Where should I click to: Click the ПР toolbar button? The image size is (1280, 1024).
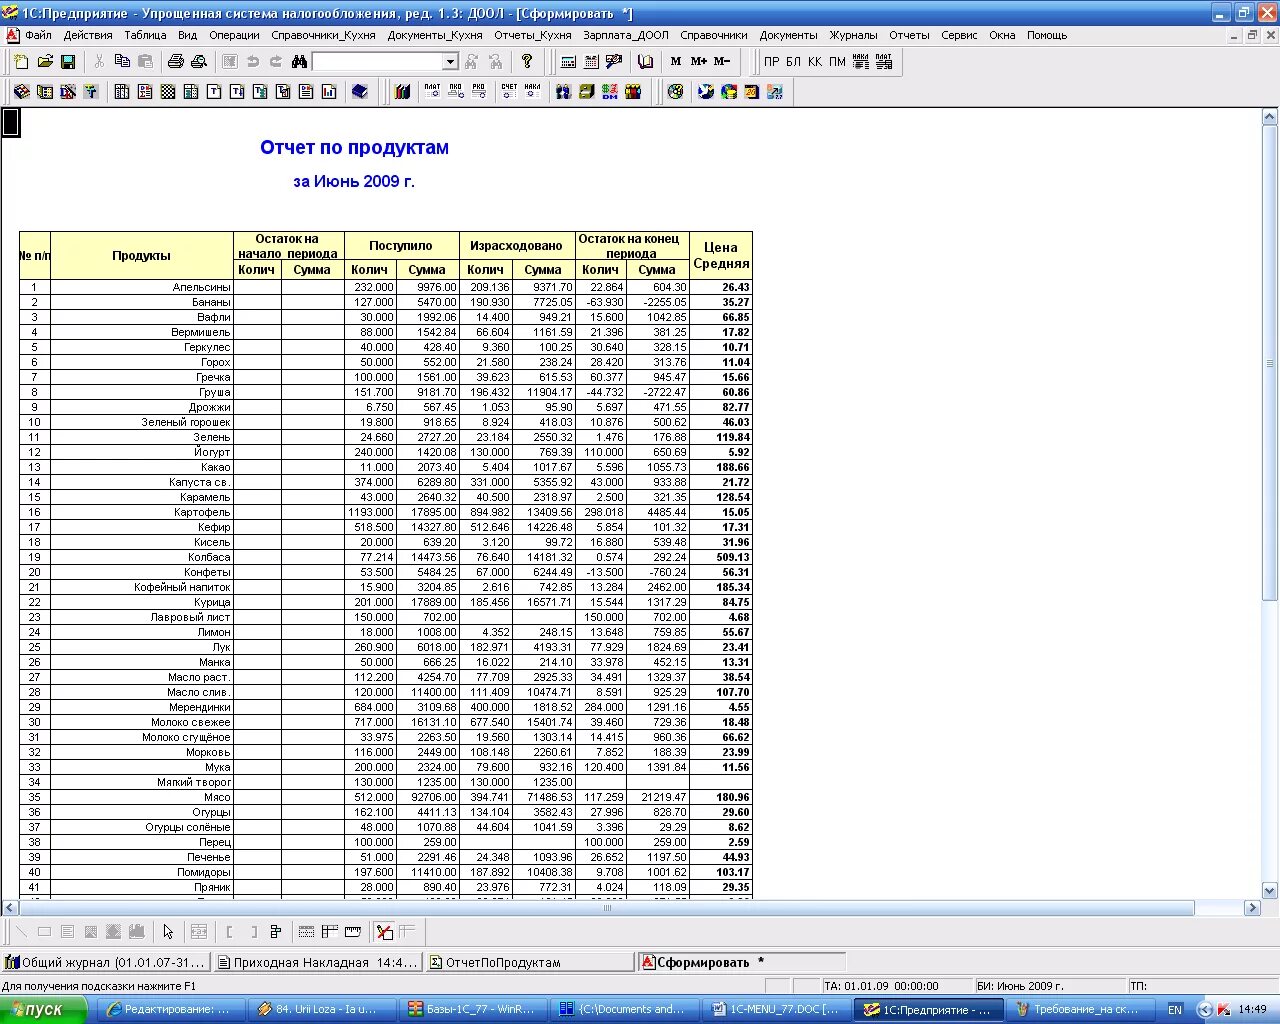(771, 62)
